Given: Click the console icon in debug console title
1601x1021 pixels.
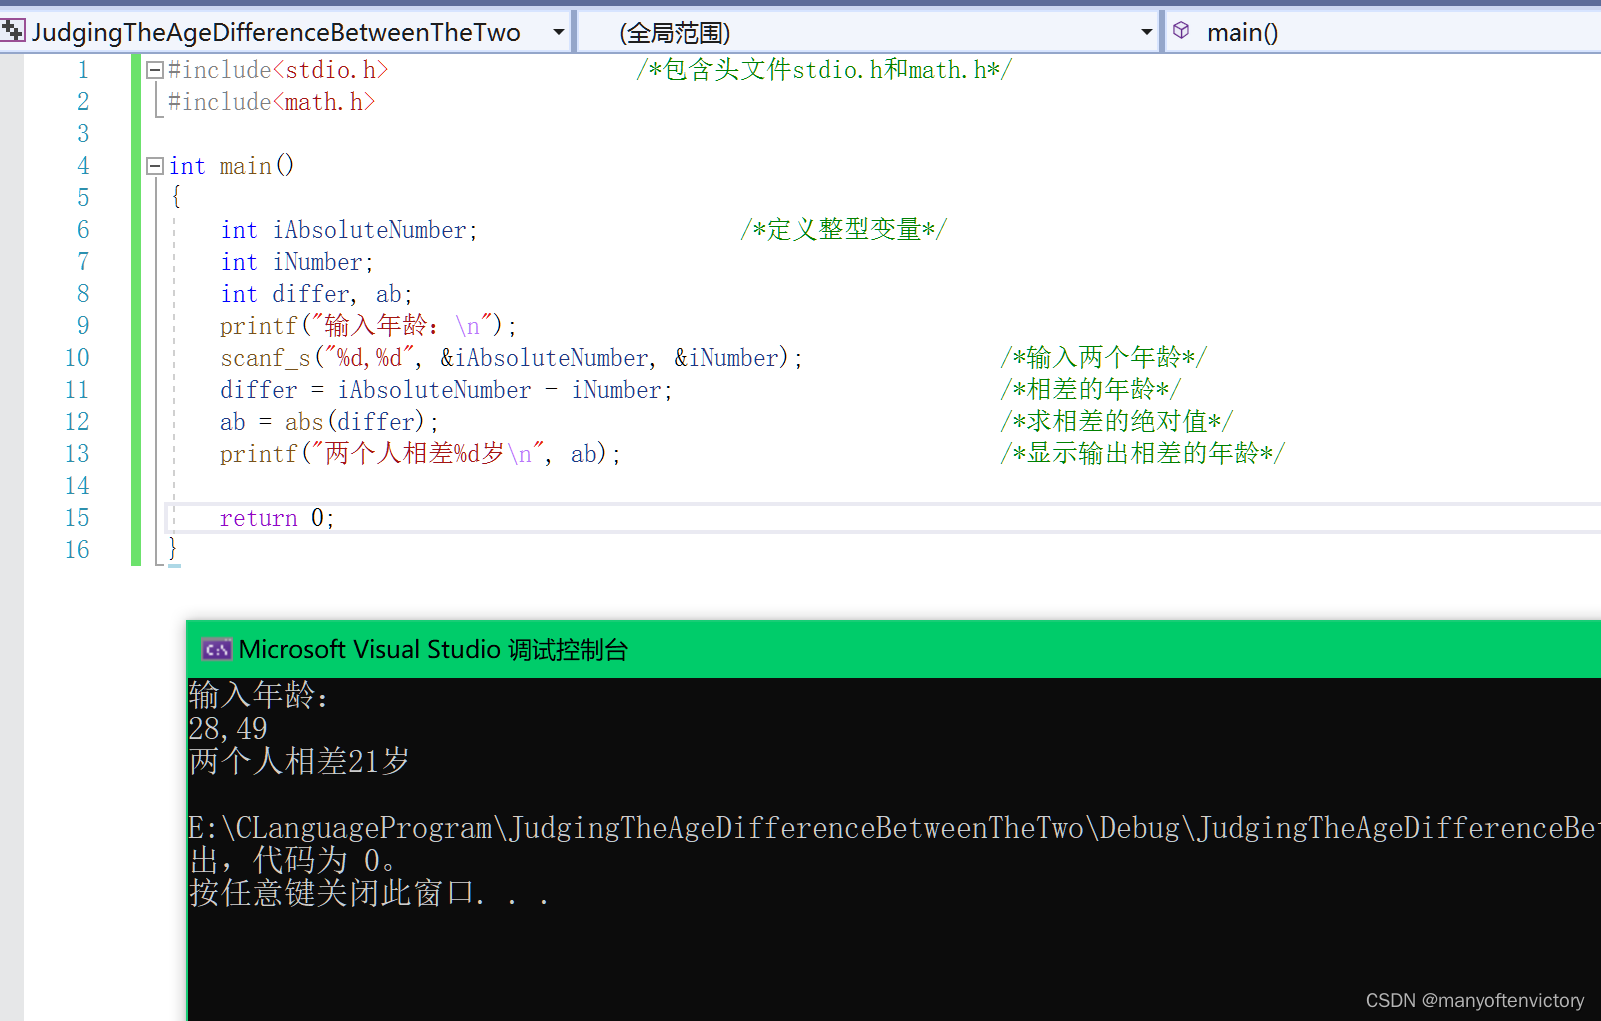Looking at the screenshot, I should click(x=217, y=650).
